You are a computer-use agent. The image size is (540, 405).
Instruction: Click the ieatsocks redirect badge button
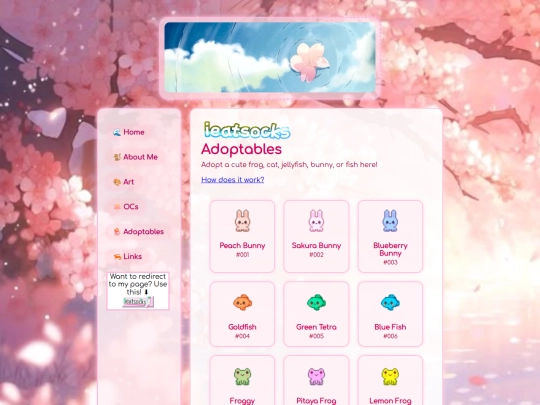(x=138, y=302)
